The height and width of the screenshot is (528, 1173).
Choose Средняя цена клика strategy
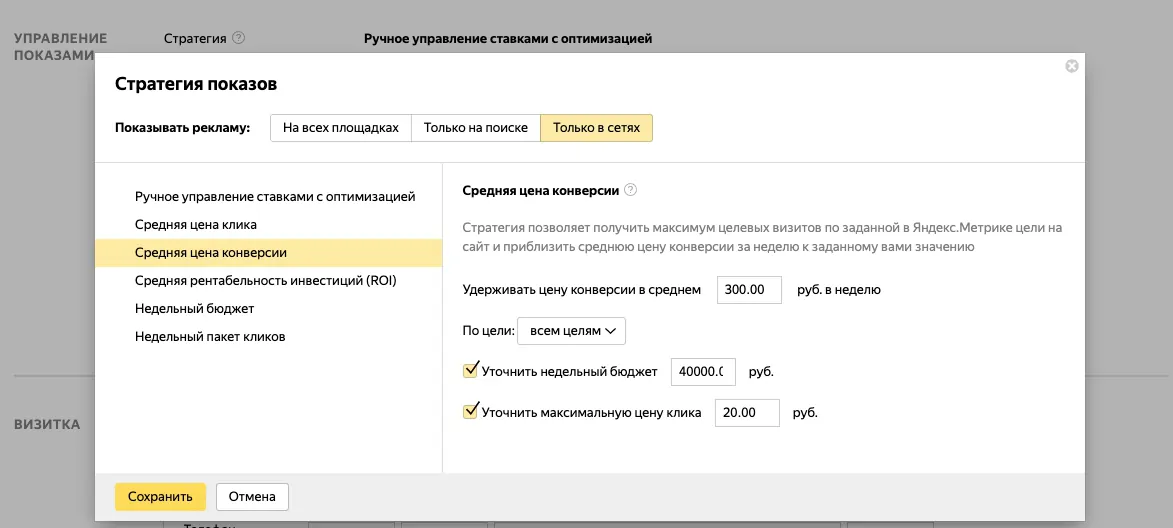click(x=196, y=225)
